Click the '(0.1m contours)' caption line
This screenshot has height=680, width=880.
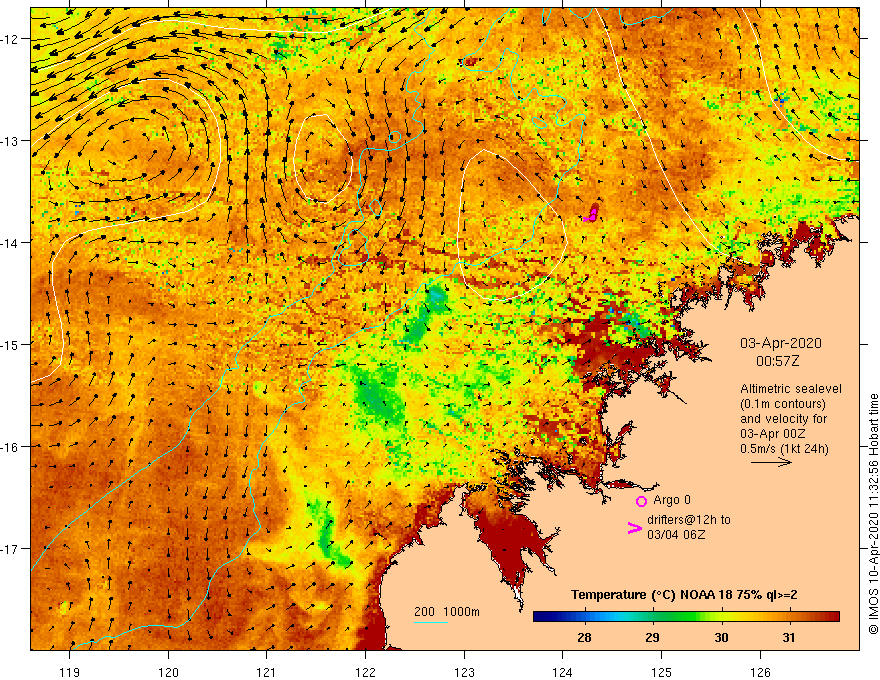tap(783, 404)
